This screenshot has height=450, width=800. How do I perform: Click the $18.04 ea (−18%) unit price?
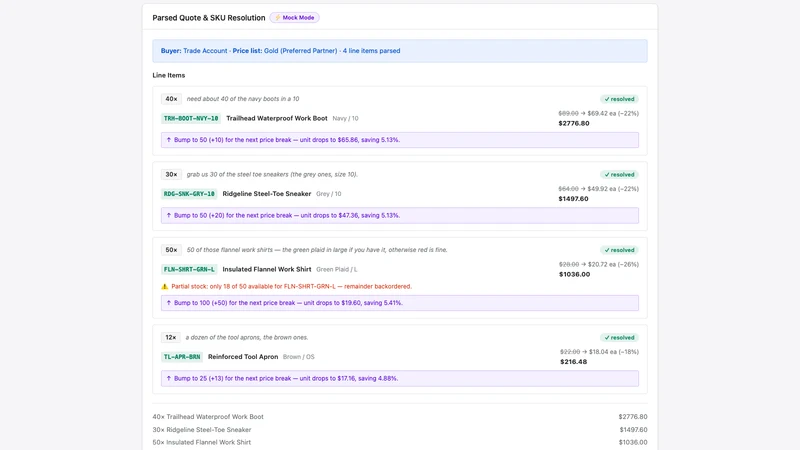tap(614, 352)
